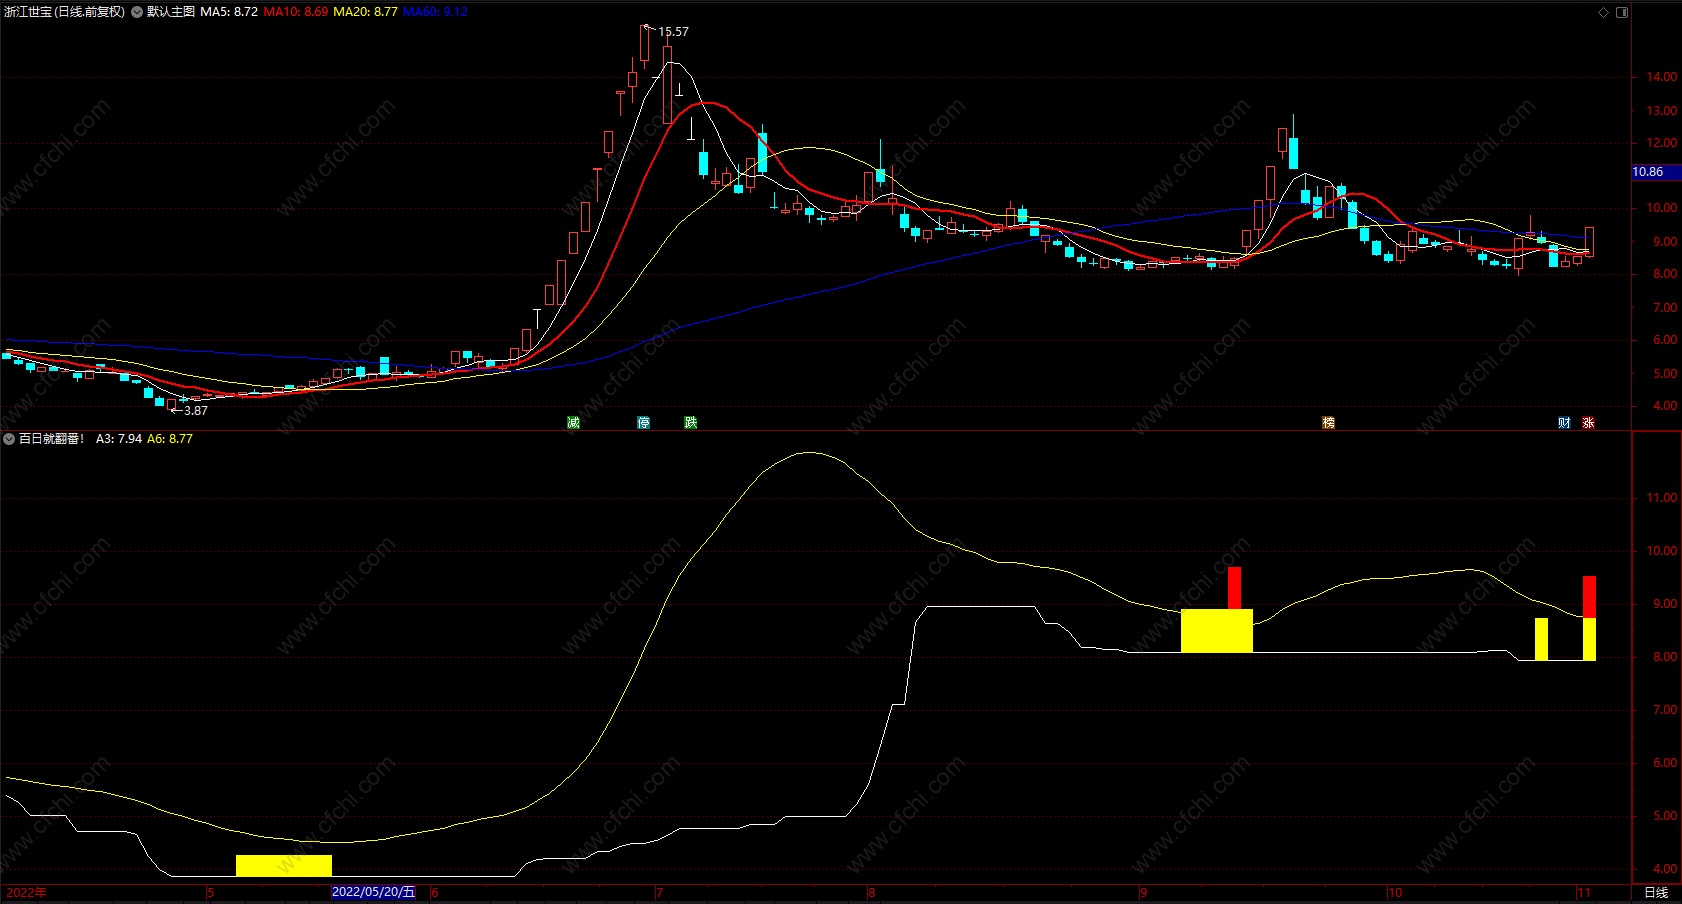This screenshot has height=904, width=1682.
Task: Click the 日线 period label
Action: [1656, 893]
